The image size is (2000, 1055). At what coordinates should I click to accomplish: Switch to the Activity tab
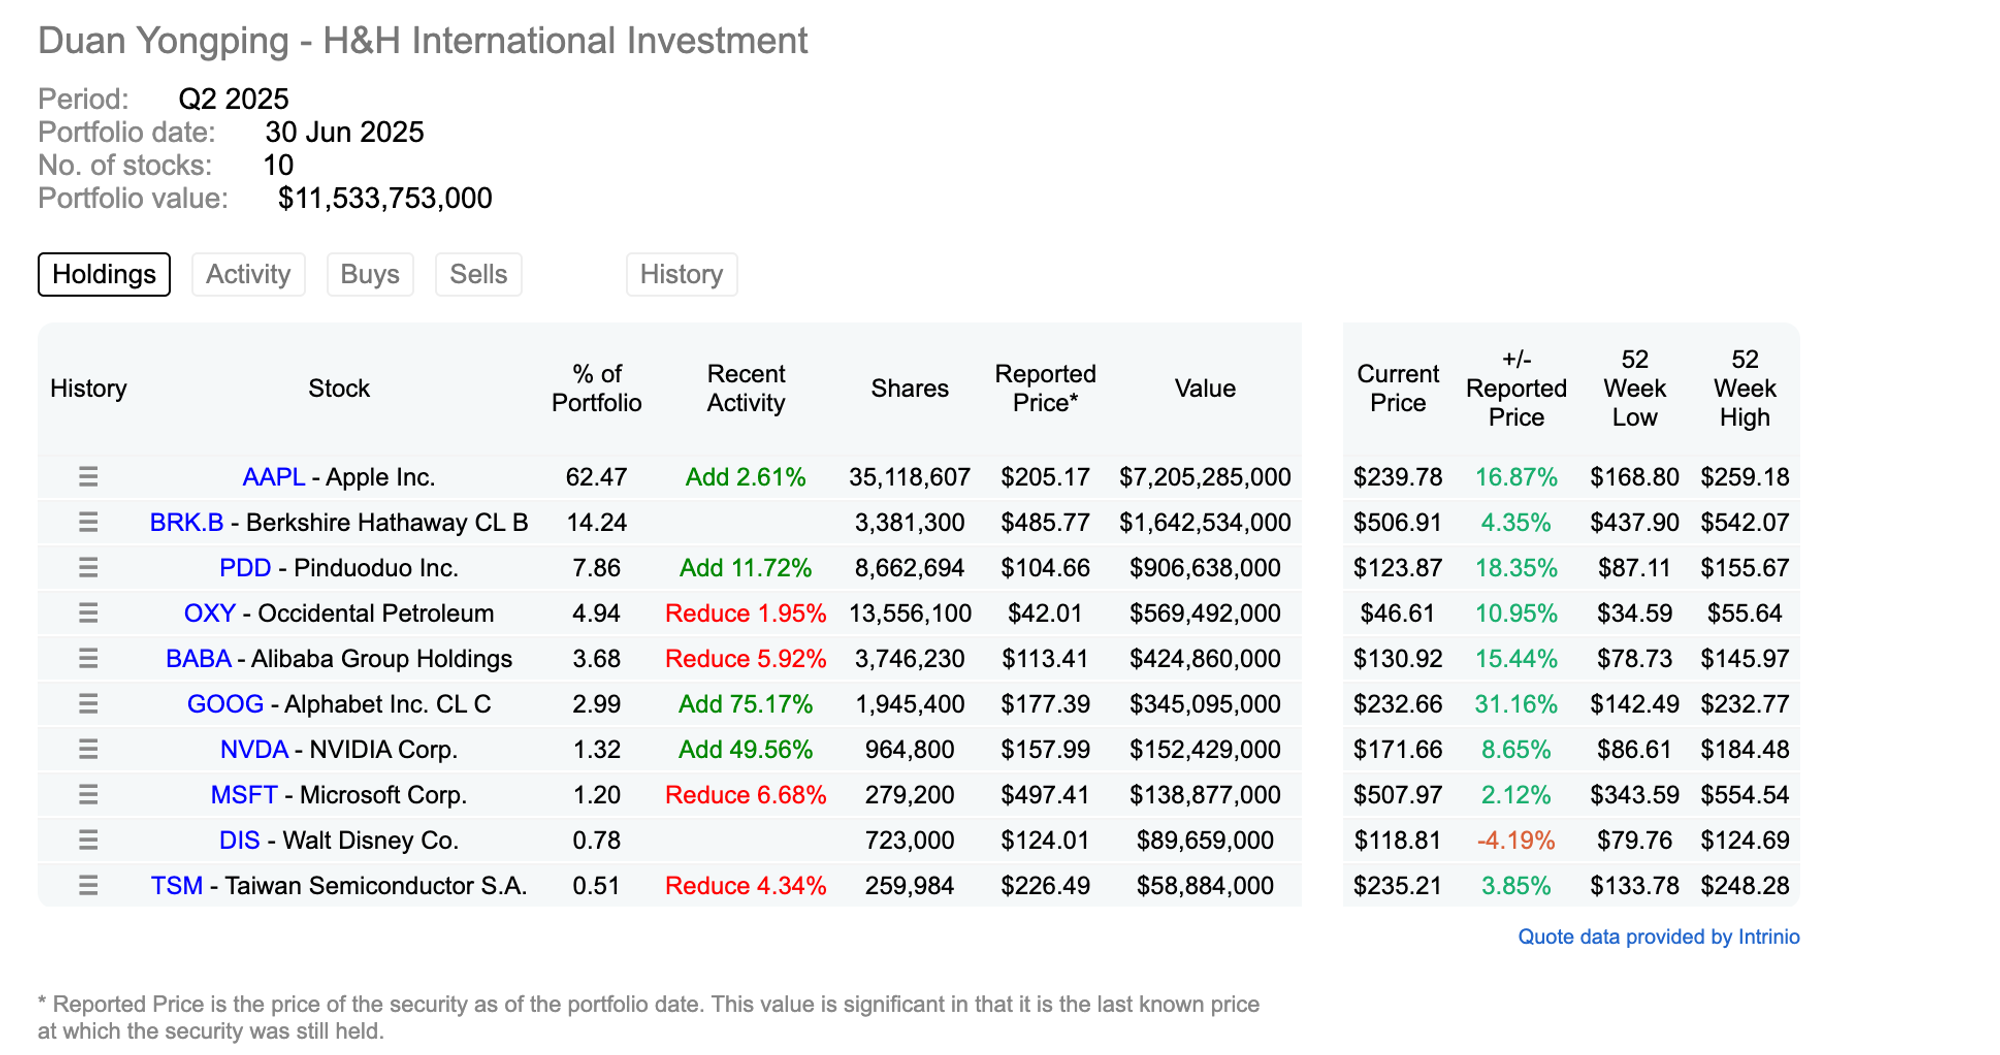click(248, 274)
